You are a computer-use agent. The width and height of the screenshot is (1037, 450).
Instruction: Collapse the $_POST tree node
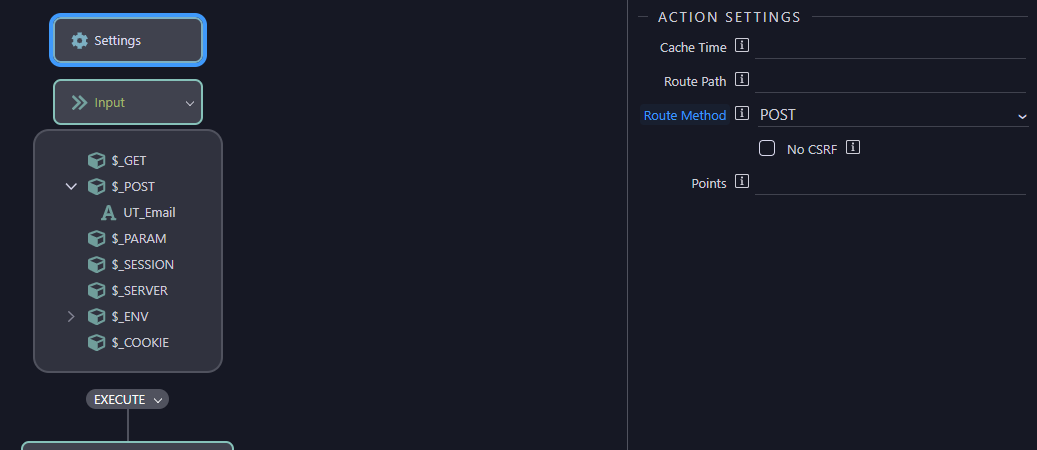point(71,187)
